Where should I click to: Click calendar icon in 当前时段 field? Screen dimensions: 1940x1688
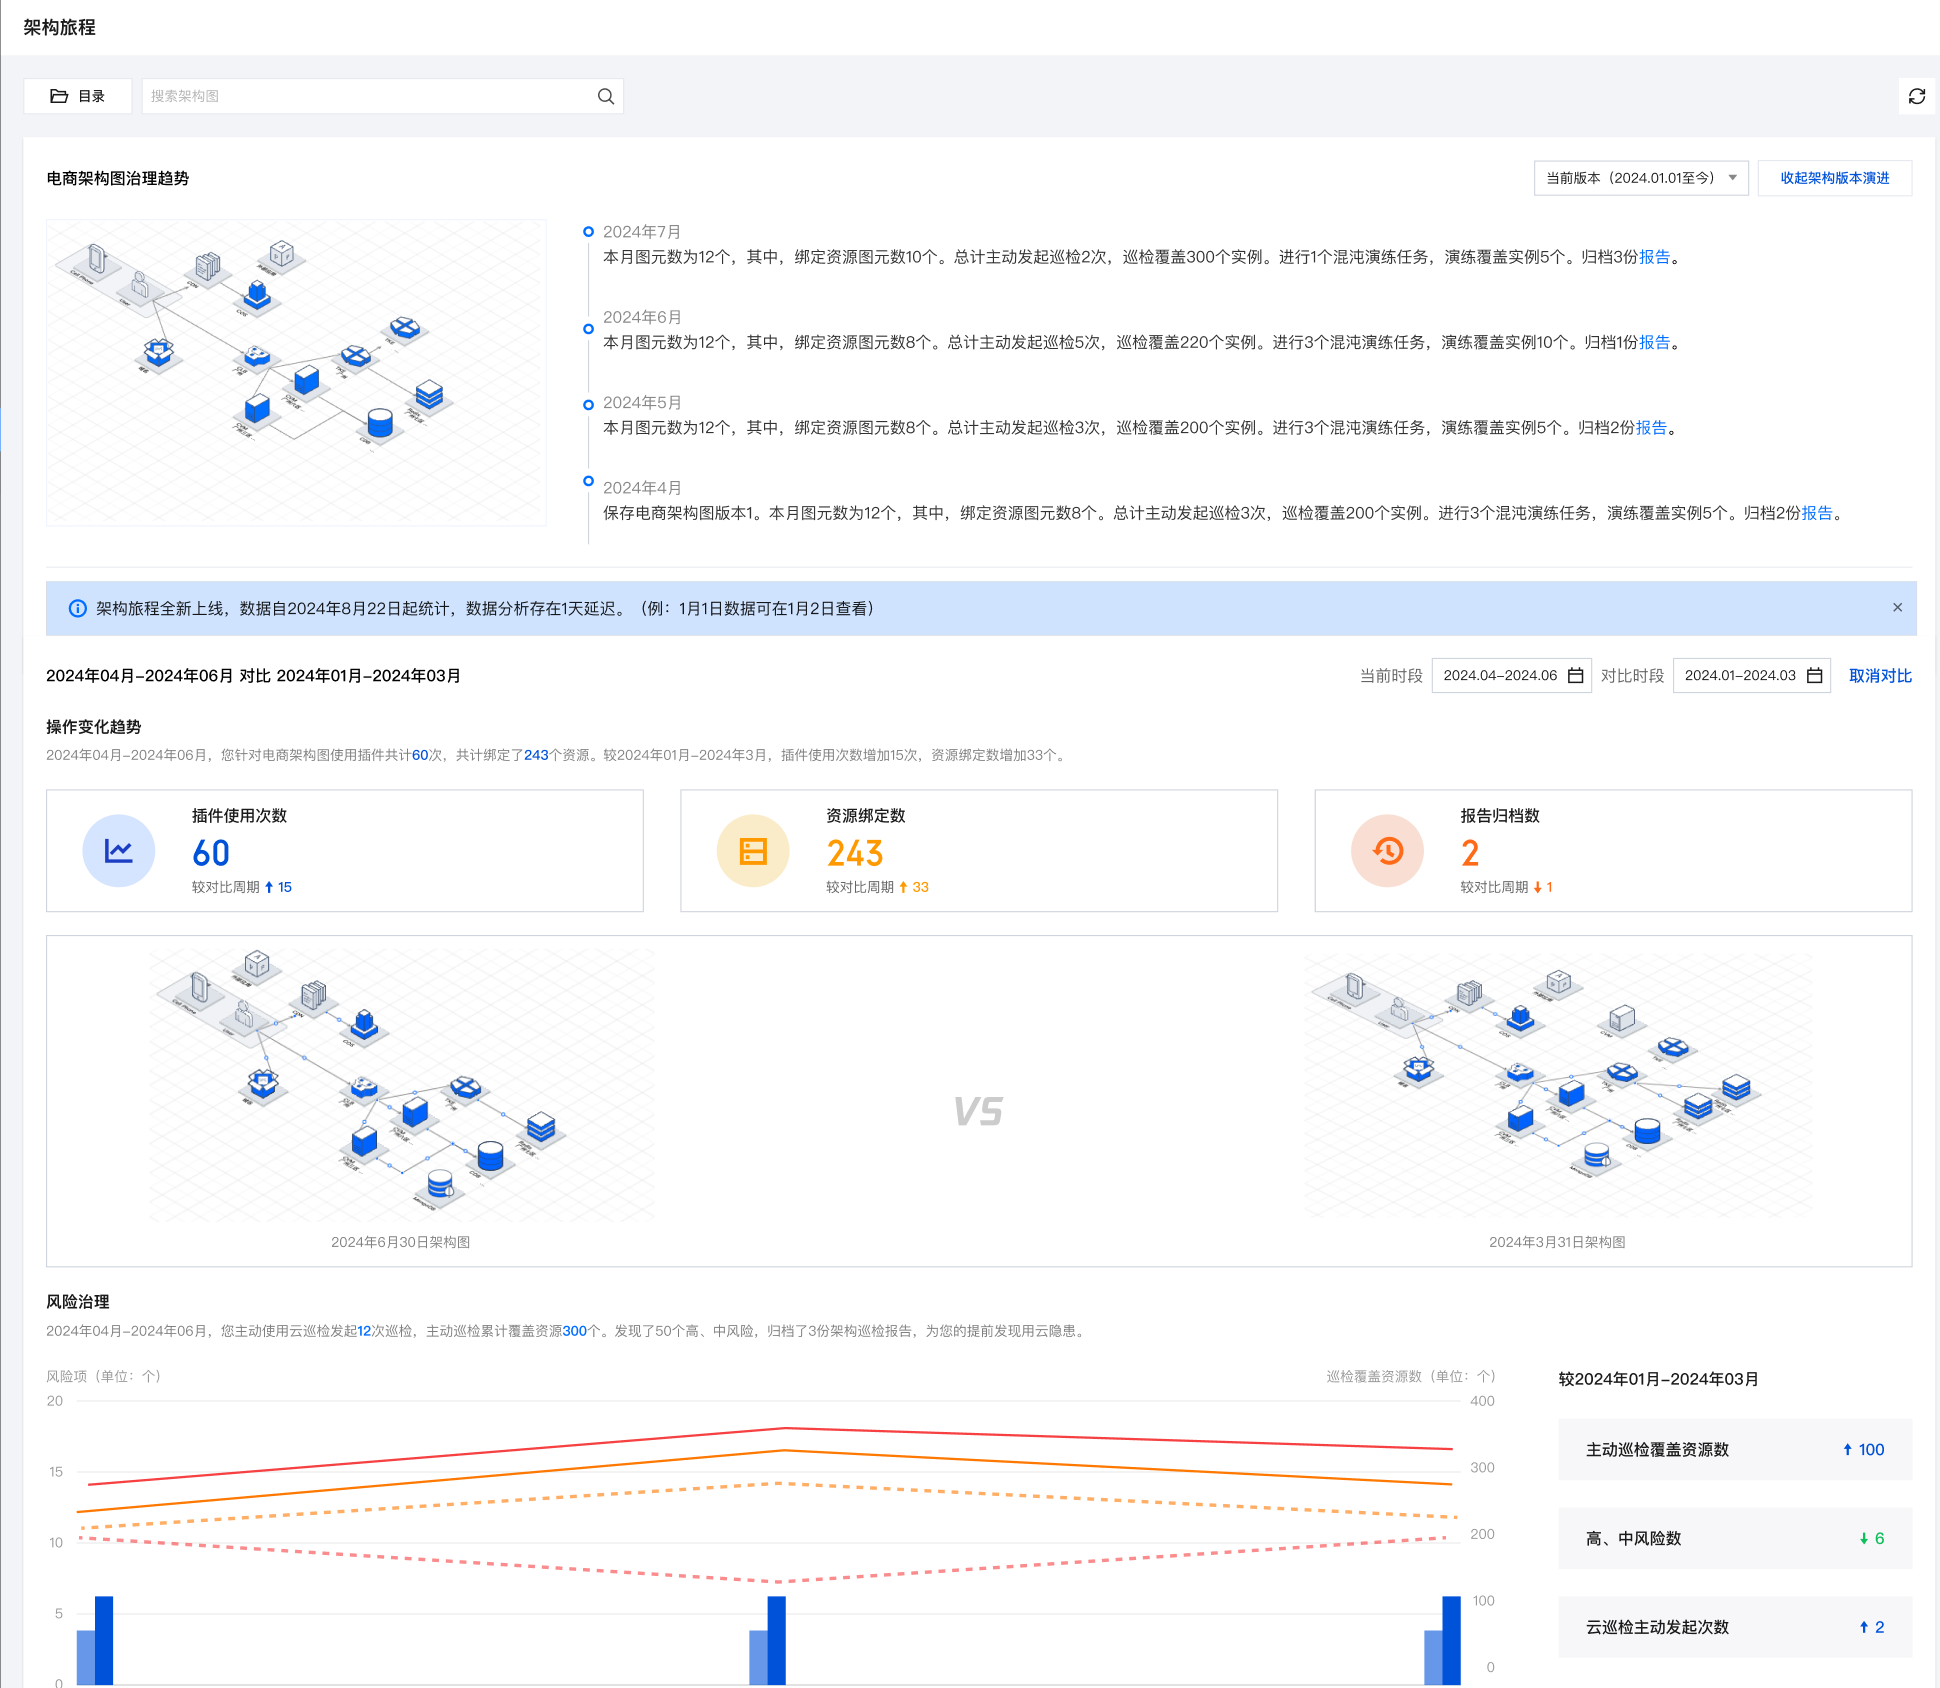point(1575,675)
